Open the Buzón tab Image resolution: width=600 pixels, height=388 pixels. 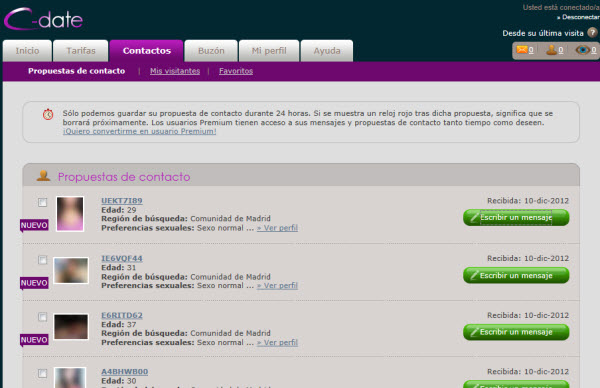tap(211, 51)
